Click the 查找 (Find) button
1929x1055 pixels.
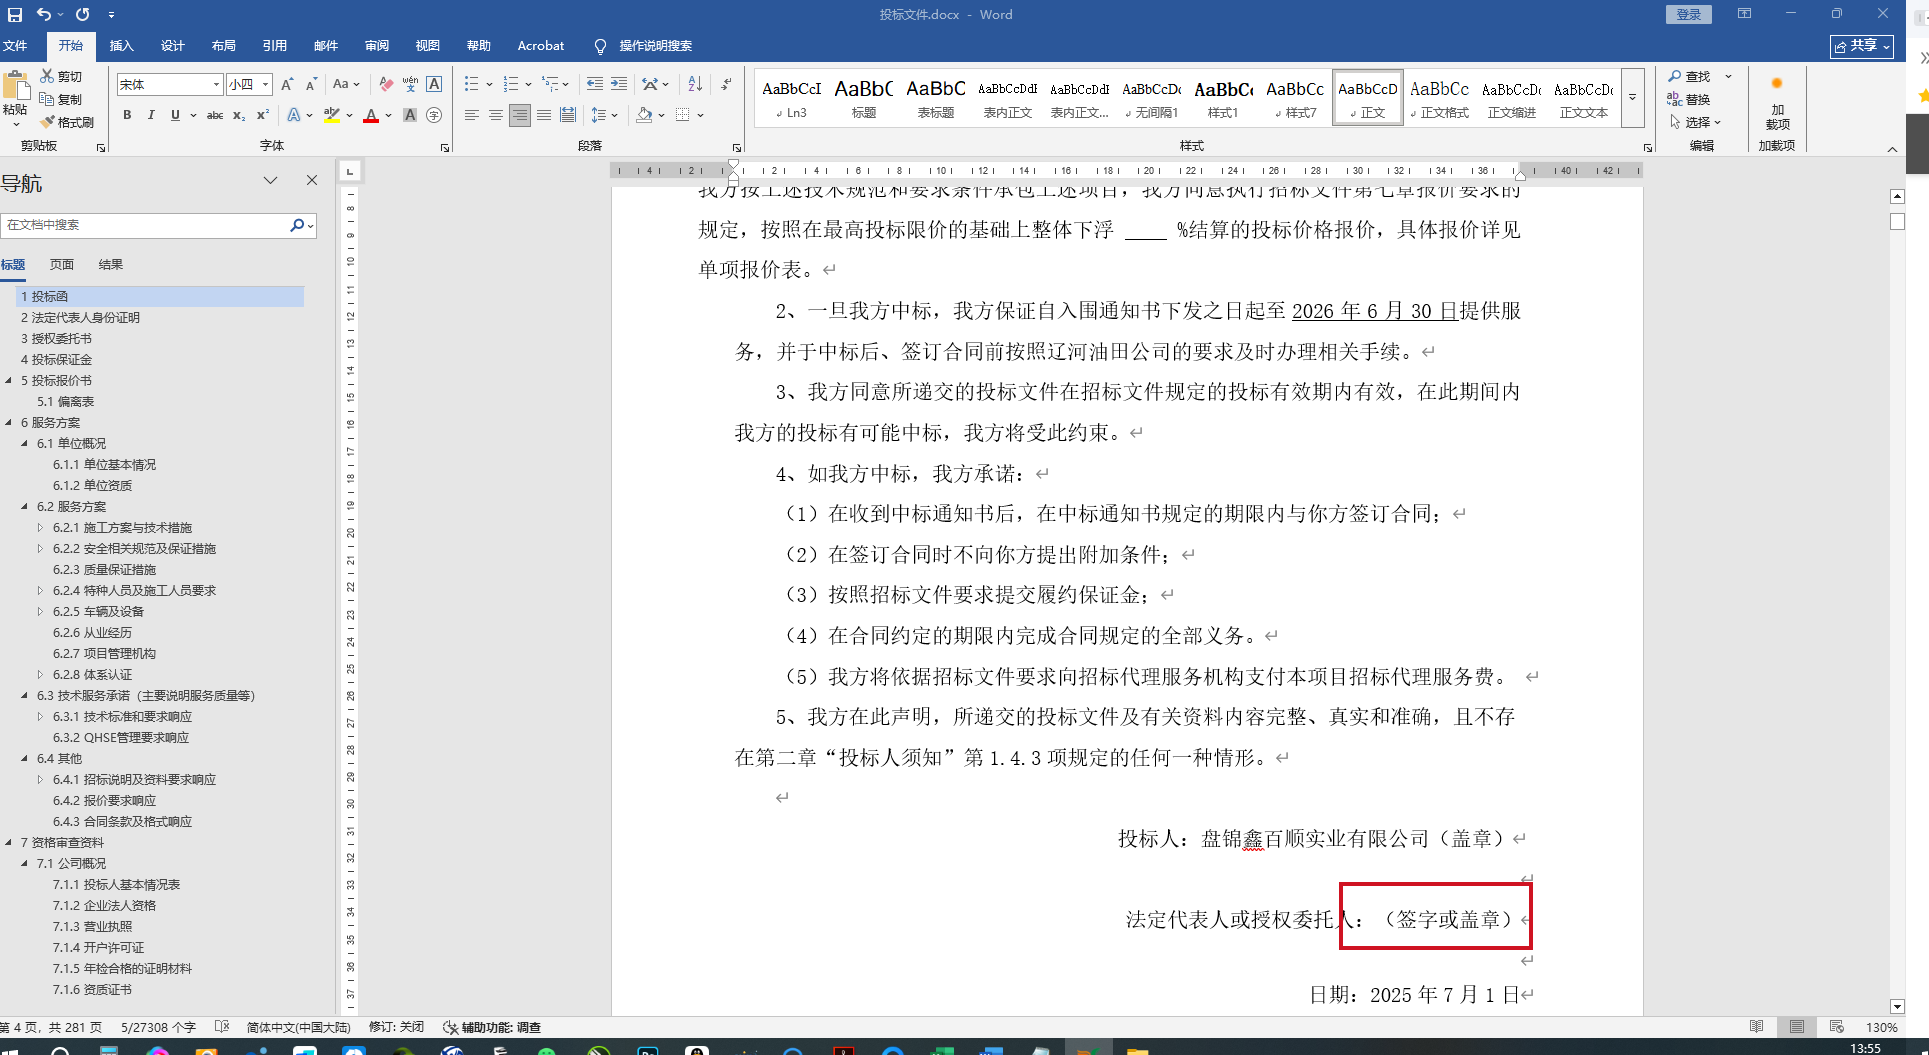click(x=1689, y=76)
